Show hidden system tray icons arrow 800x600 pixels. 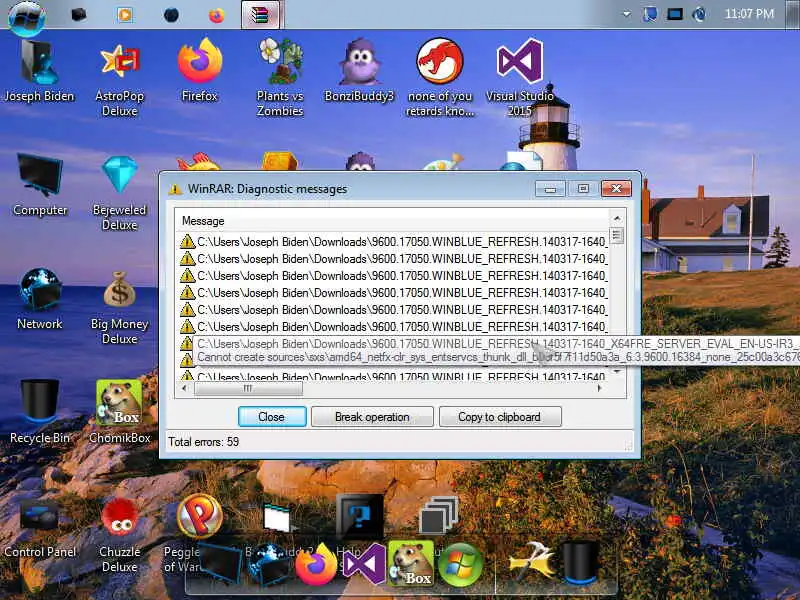click(626, 14)
